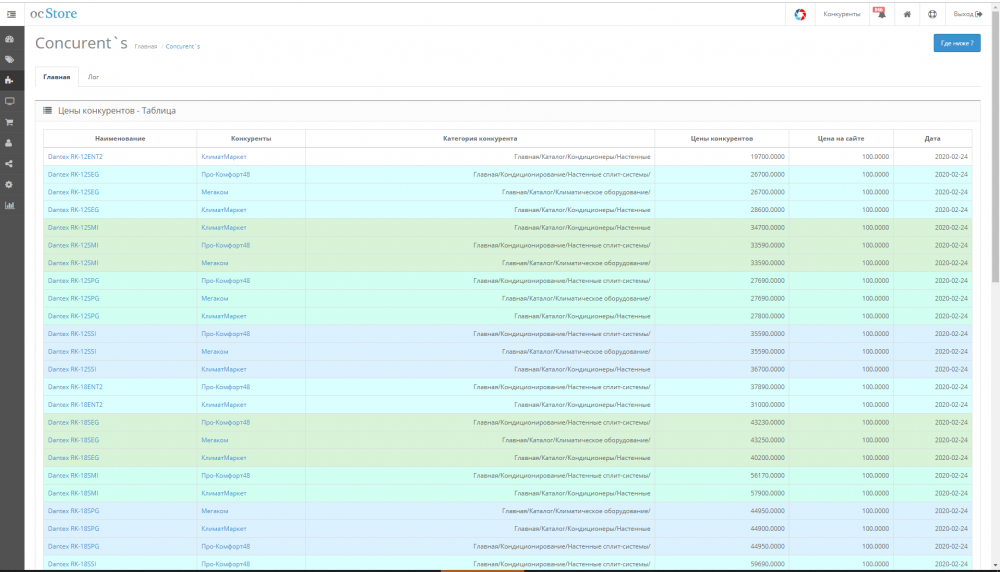This screenshot has height=572, width=1000.
Task: Open the Sales shopping cart icon in sidebar
Action: point(10,122)
